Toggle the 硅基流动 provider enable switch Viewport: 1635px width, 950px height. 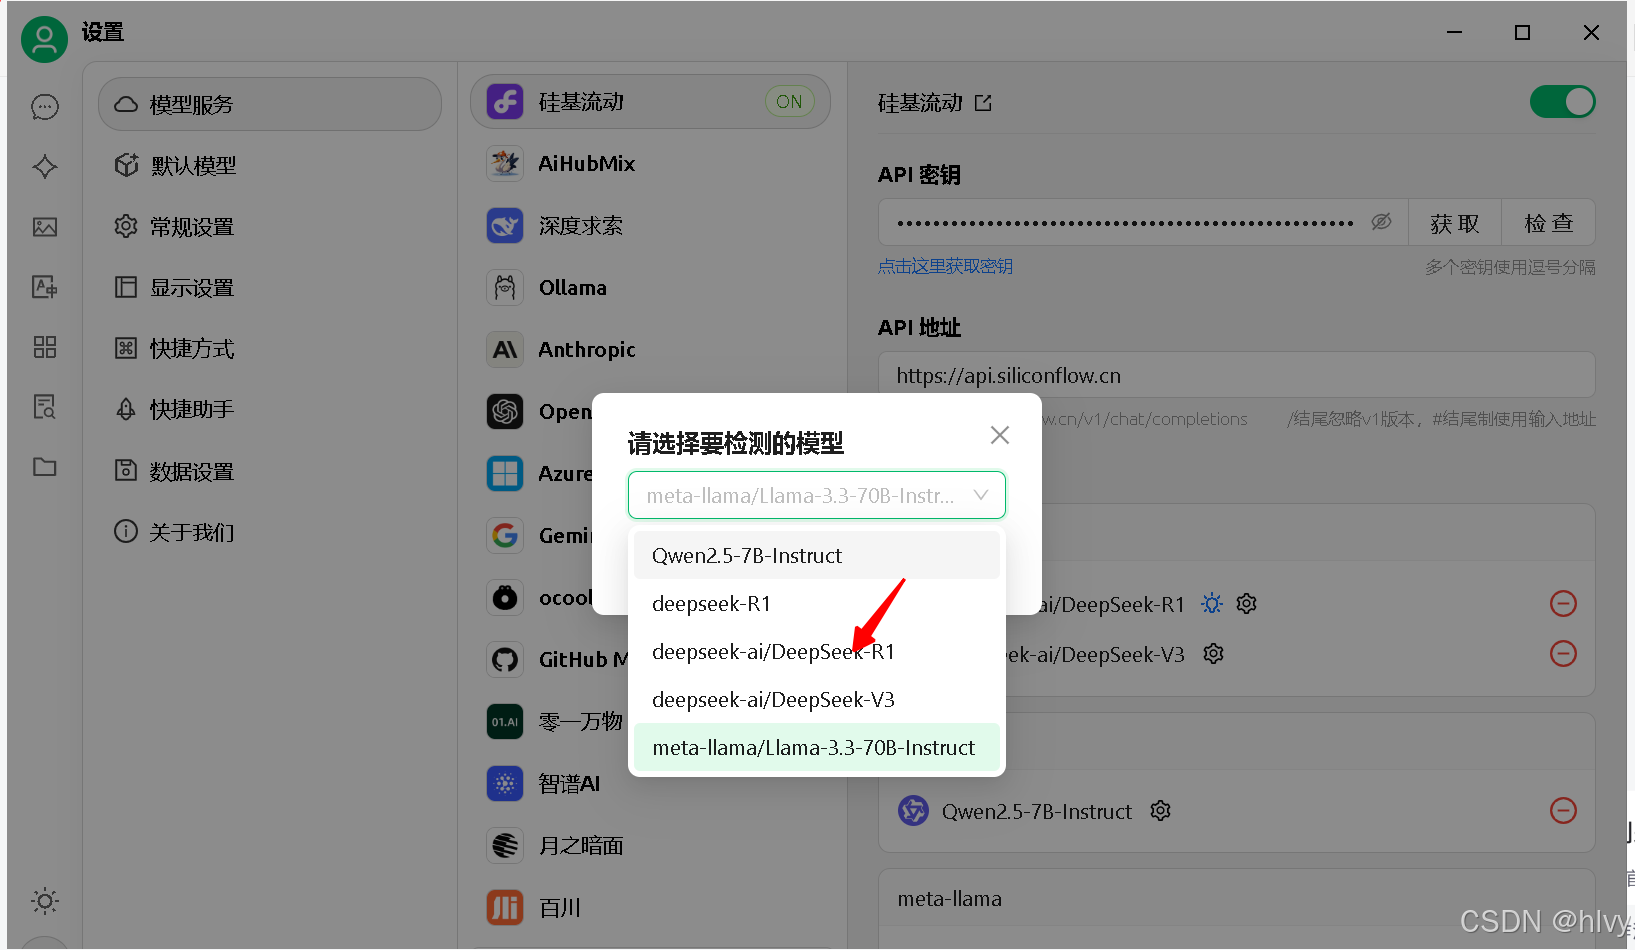(x=1562, y=102)
